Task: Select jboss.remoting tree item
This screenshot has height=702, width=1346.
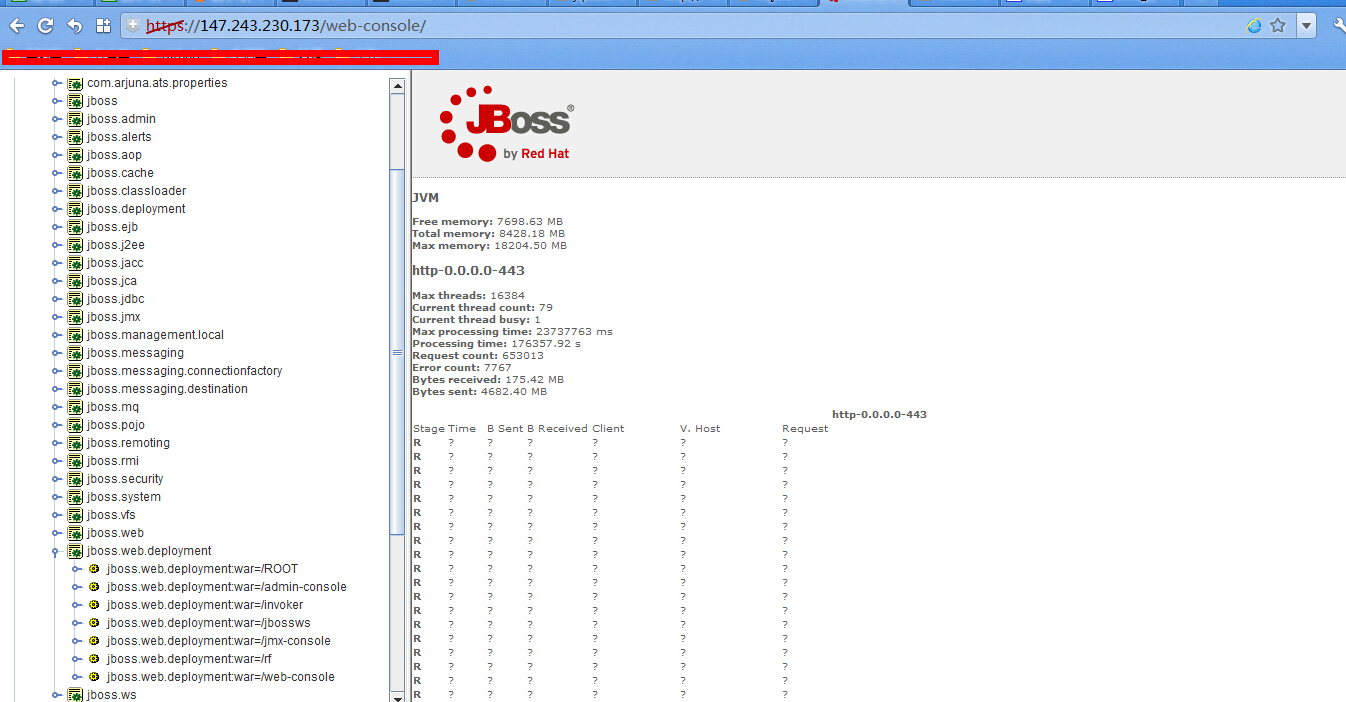Action: pos(128,443)
